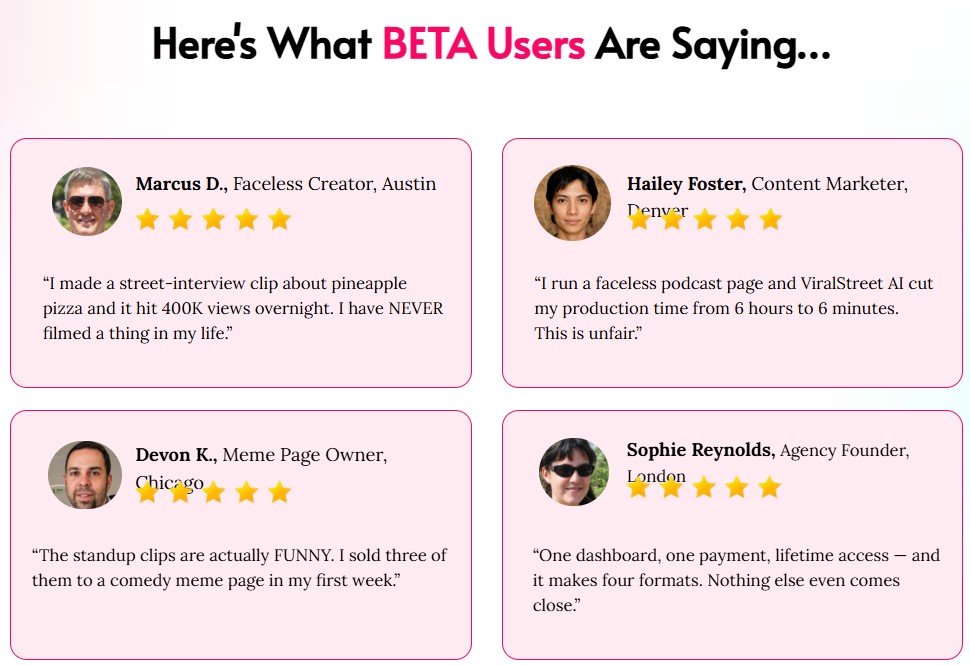Click the third star in Sophie Reynolds' rating
The height and width of the screenshot is (665, 970).
pyautogui.click(x=704, y=487)
